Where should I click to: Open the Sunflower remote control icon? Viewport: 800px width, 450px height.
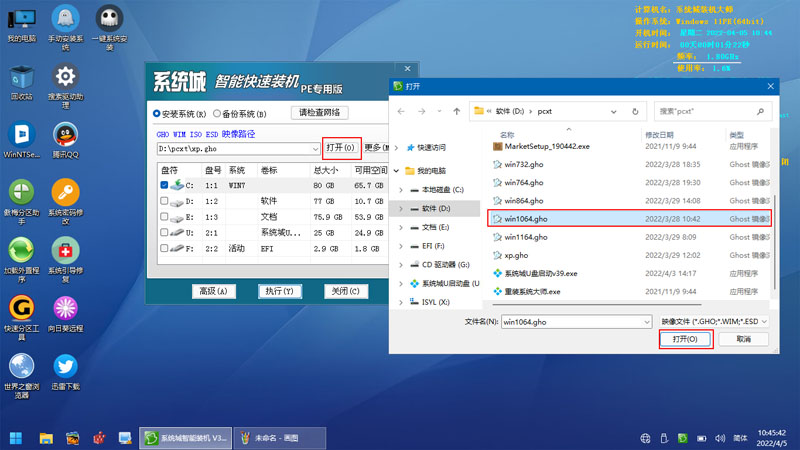(x=65, y=314)
